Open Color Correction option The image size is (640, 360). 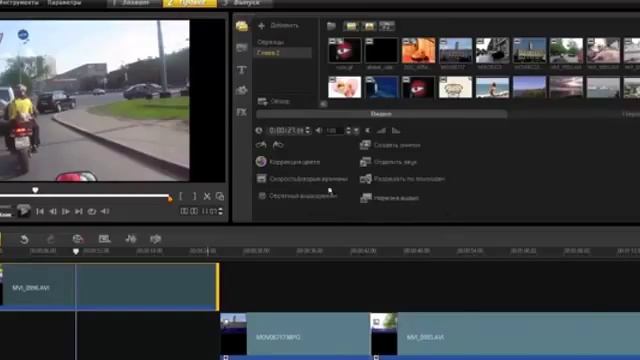288,162
